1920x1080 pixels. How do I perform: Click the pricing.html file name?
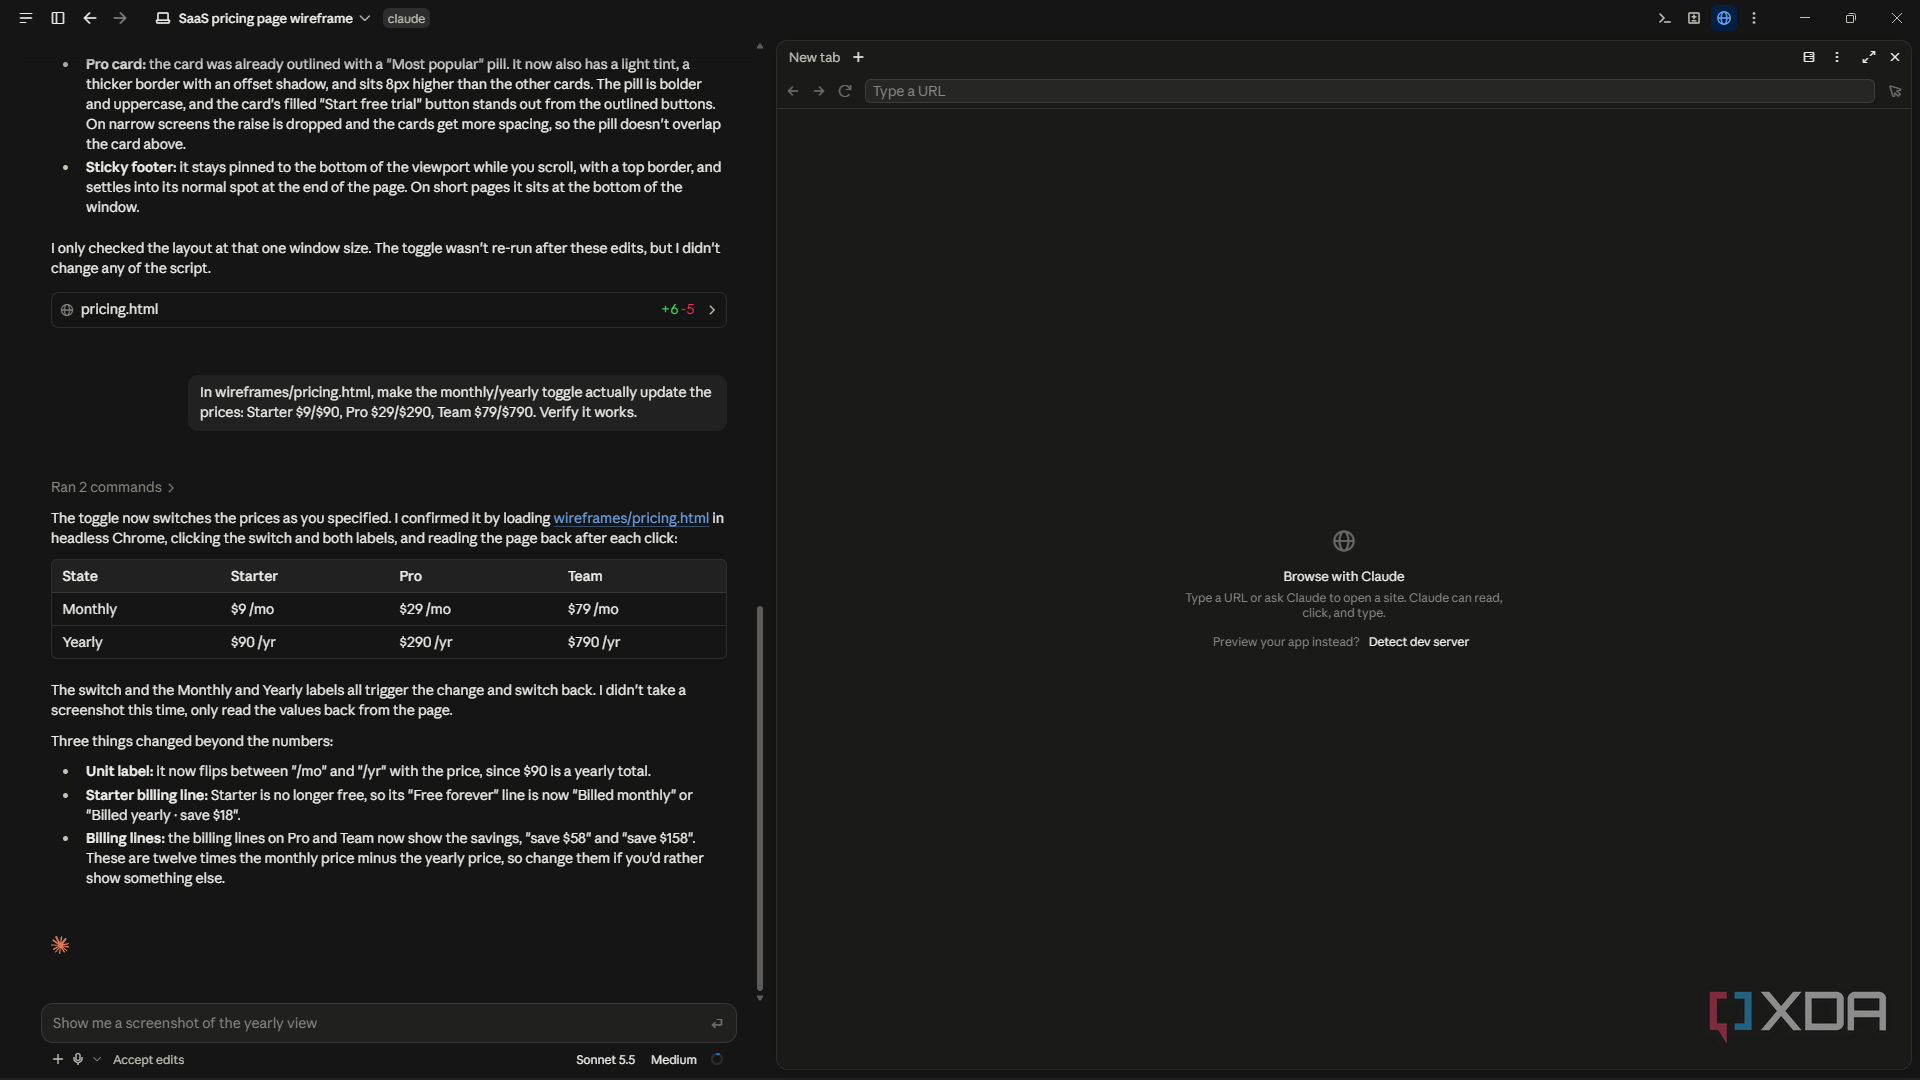[119, 309]
